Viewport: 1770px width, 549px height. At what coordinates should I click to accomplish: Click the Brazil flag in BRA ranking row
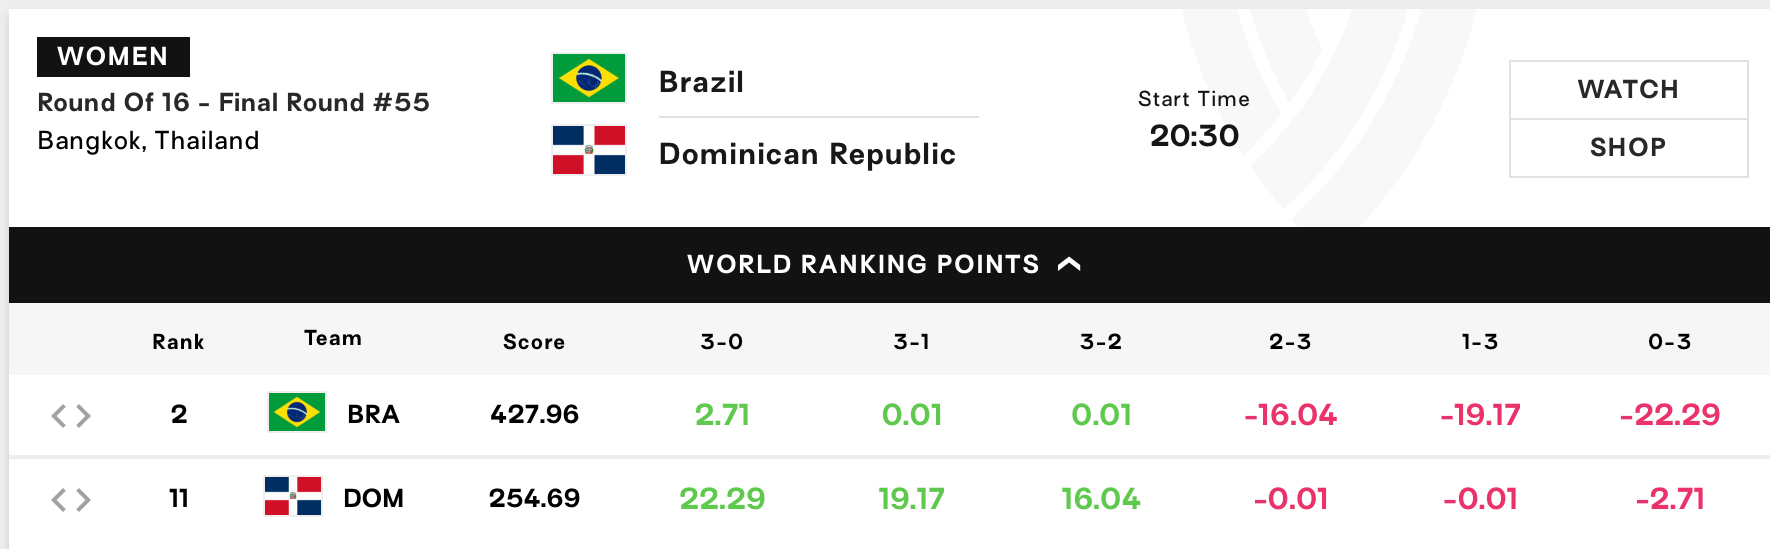point(297,412)
